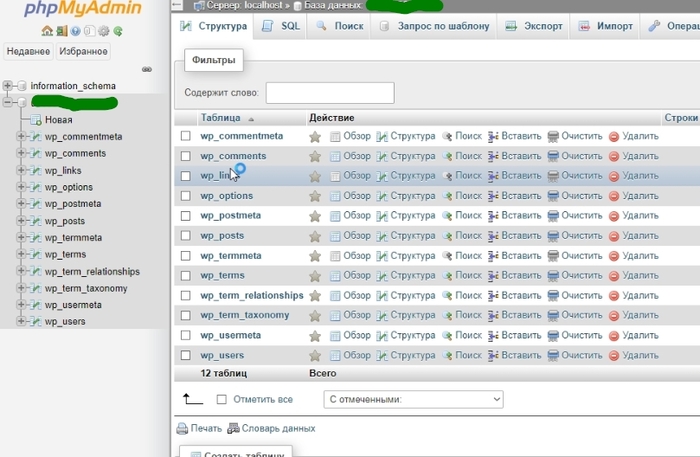700x457 pixels.
Task: Click the green reload navigation icon
Action: 118,31
